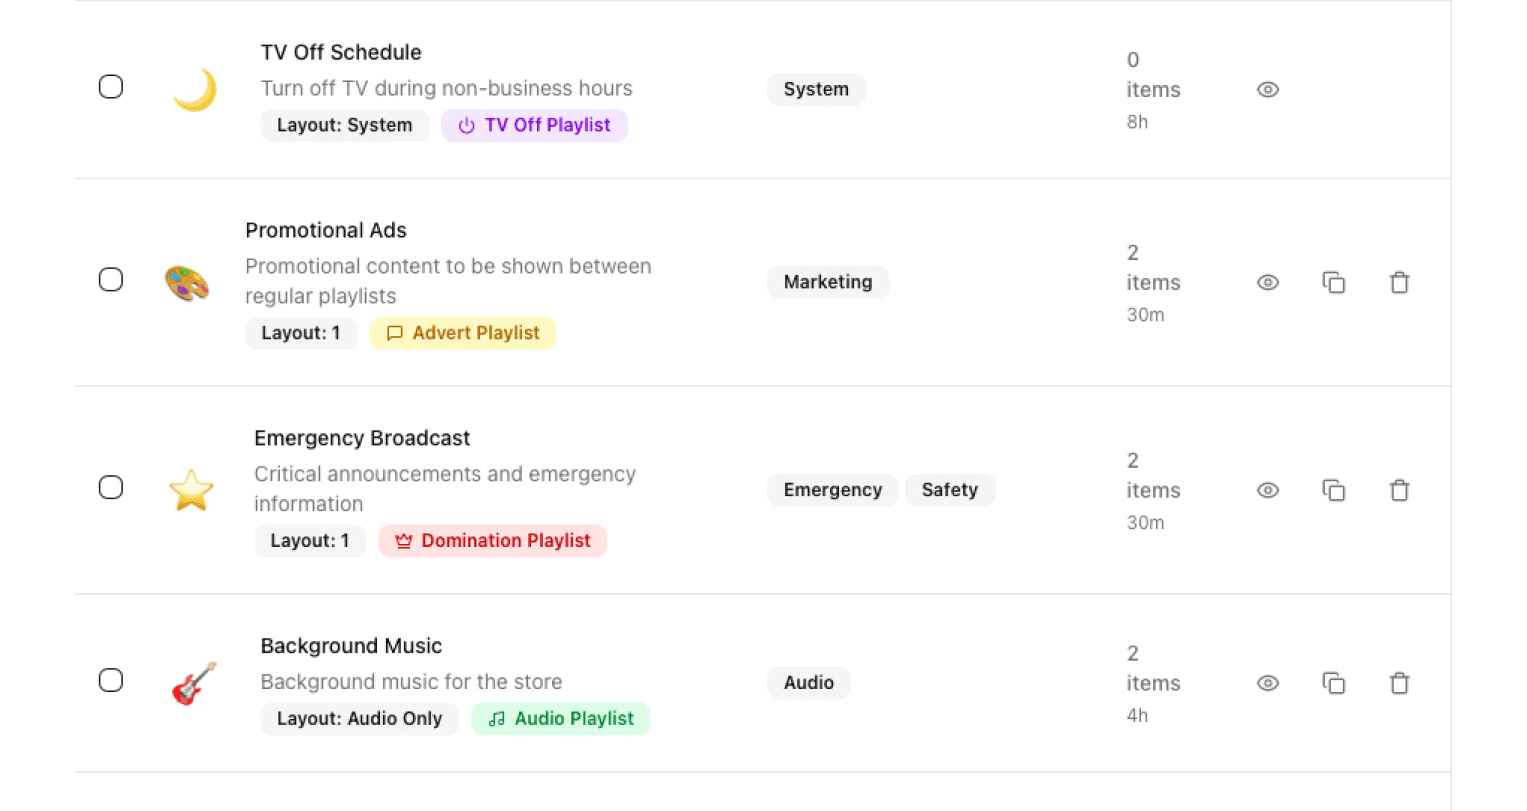Enable the Background Music checkbox

tap(111, 680)
